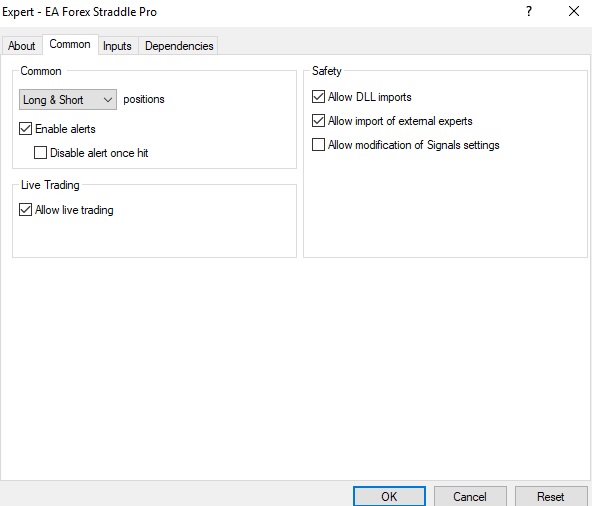Uncheck Allow import of external experts
Screen dimensions: 592x506
pyautogui.click(x=318, y=121)
